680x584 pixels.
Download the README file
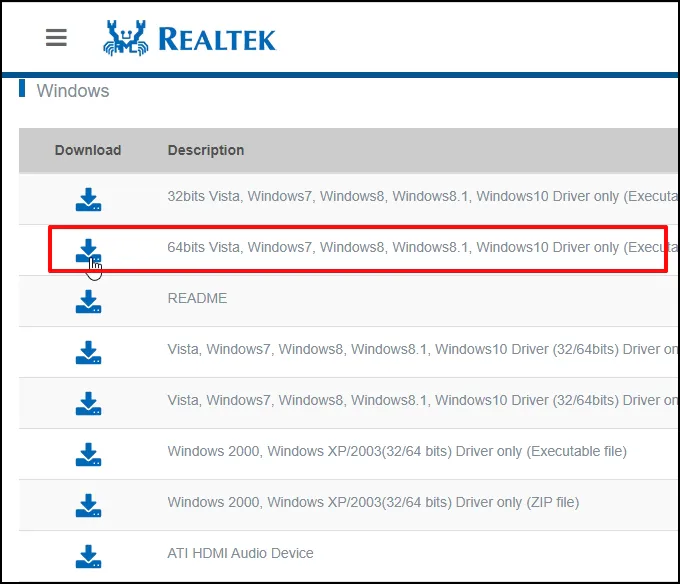(88, 301)
